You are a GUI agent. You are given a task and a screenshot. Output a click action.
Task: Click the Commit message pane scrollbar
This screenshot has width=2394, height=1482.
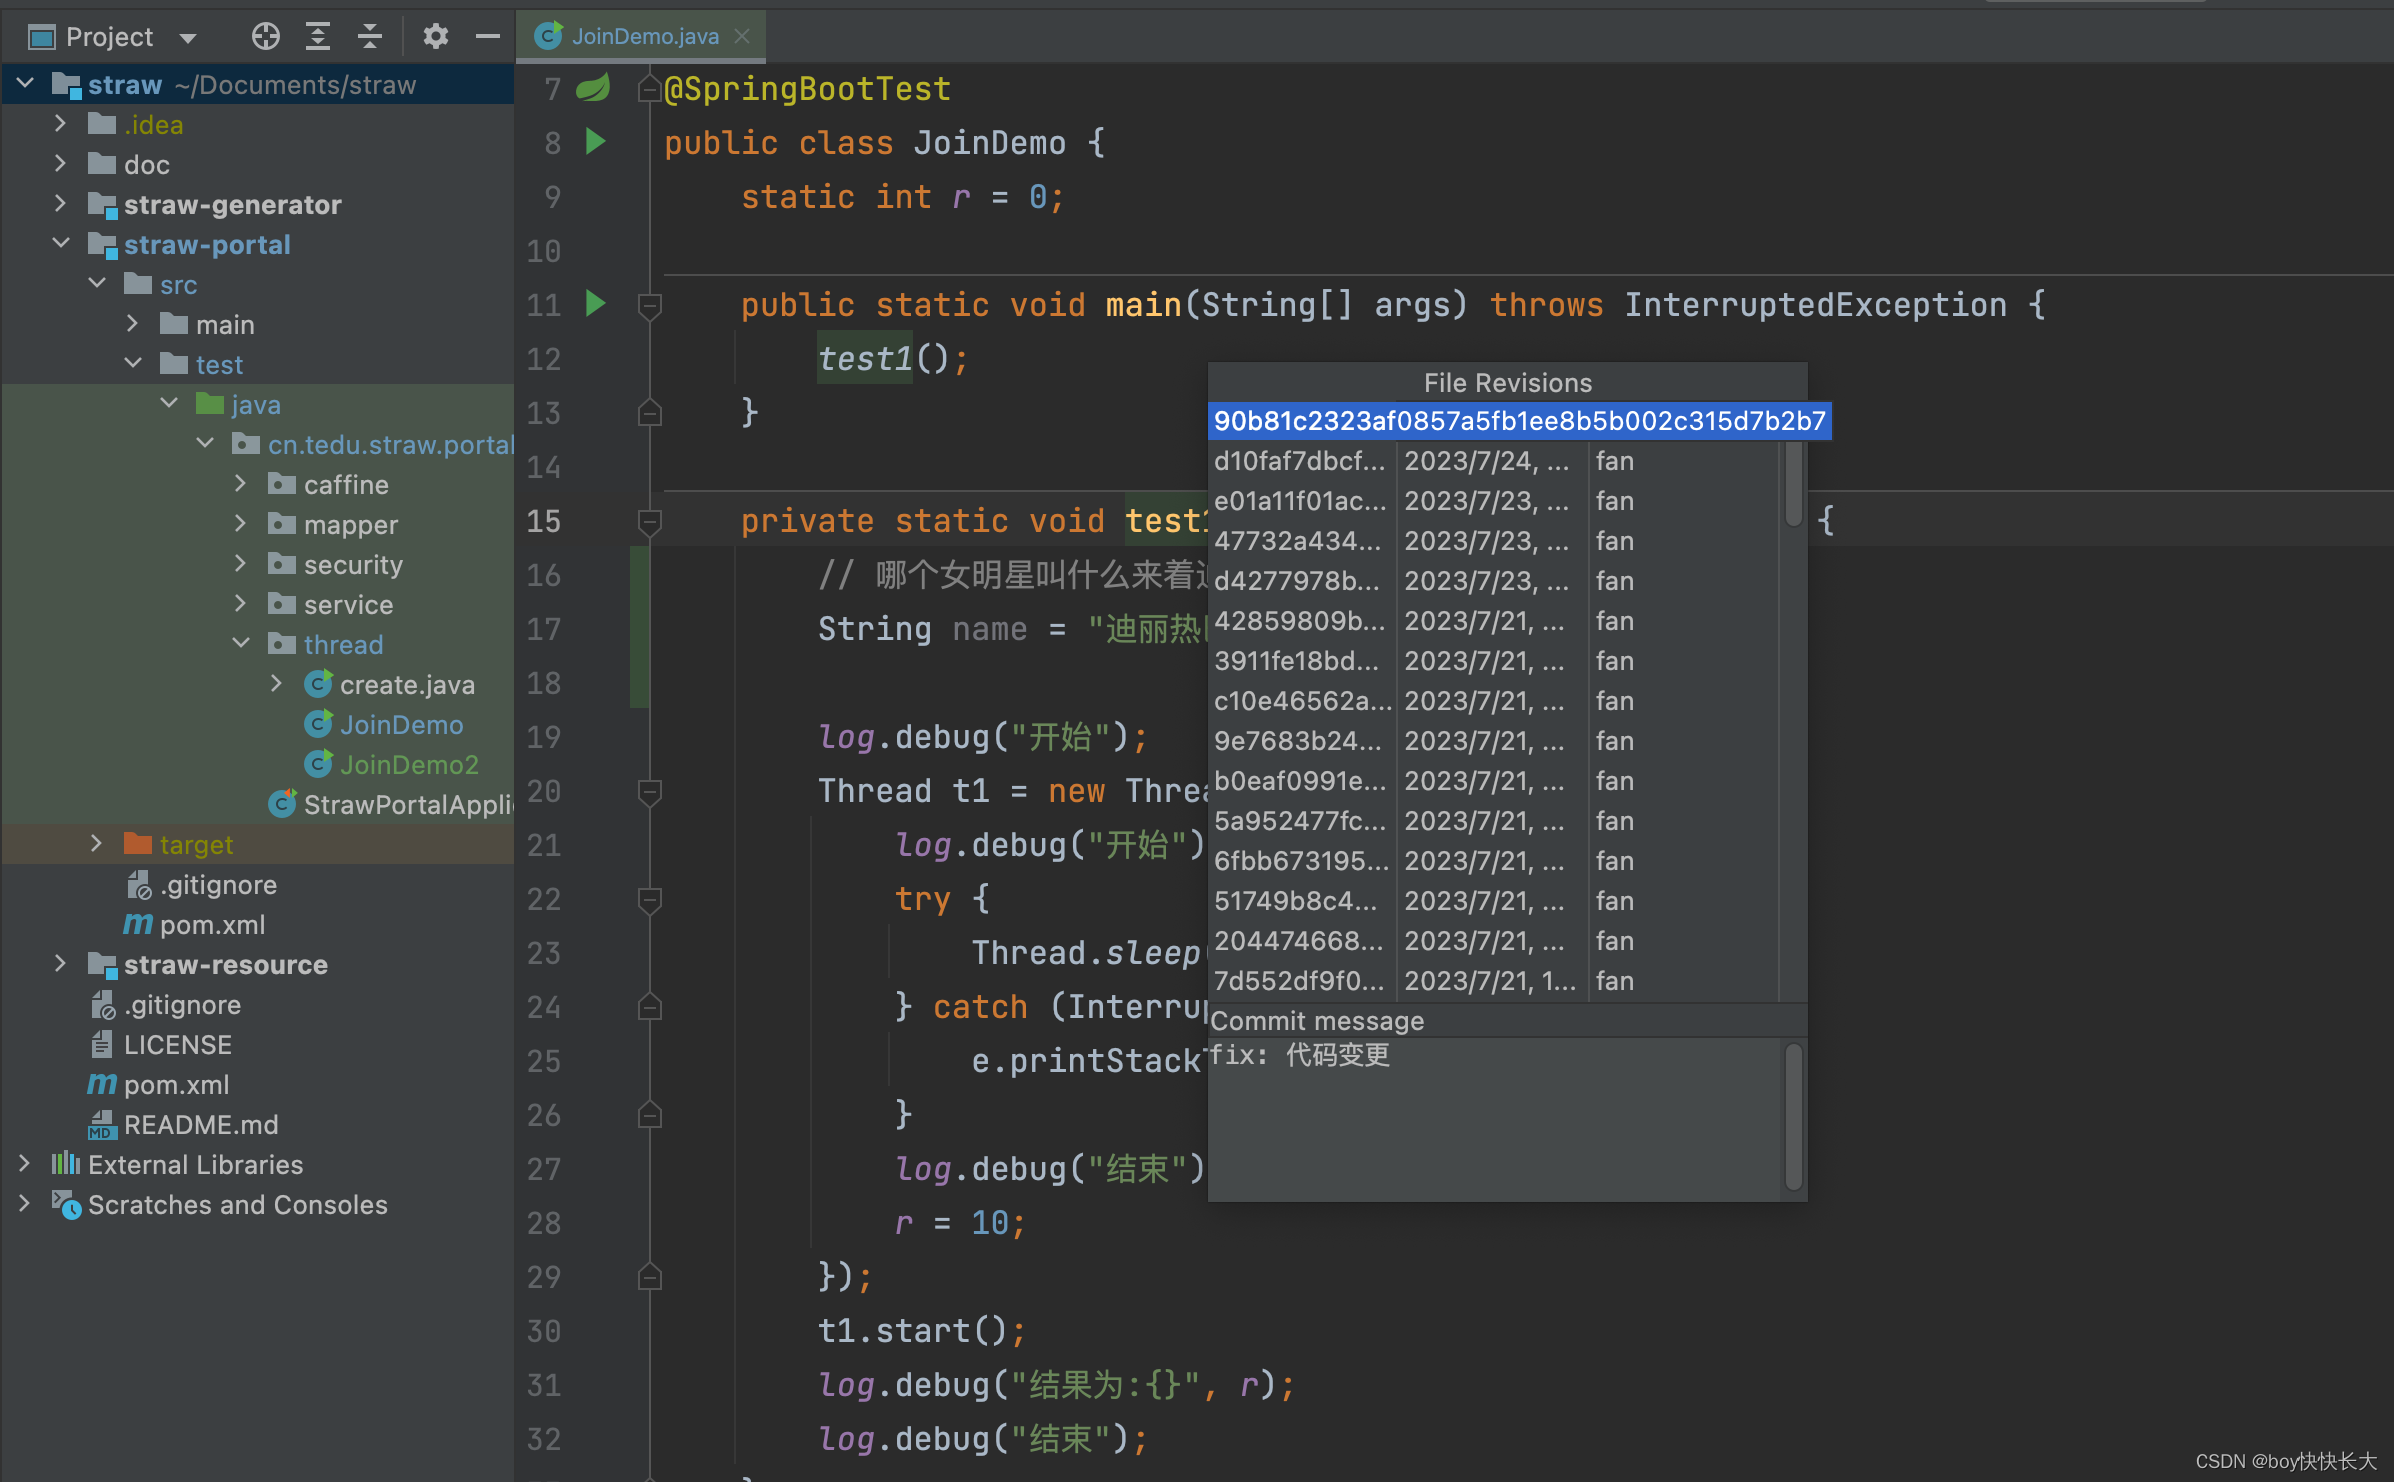click(x=1794, y=1116)
